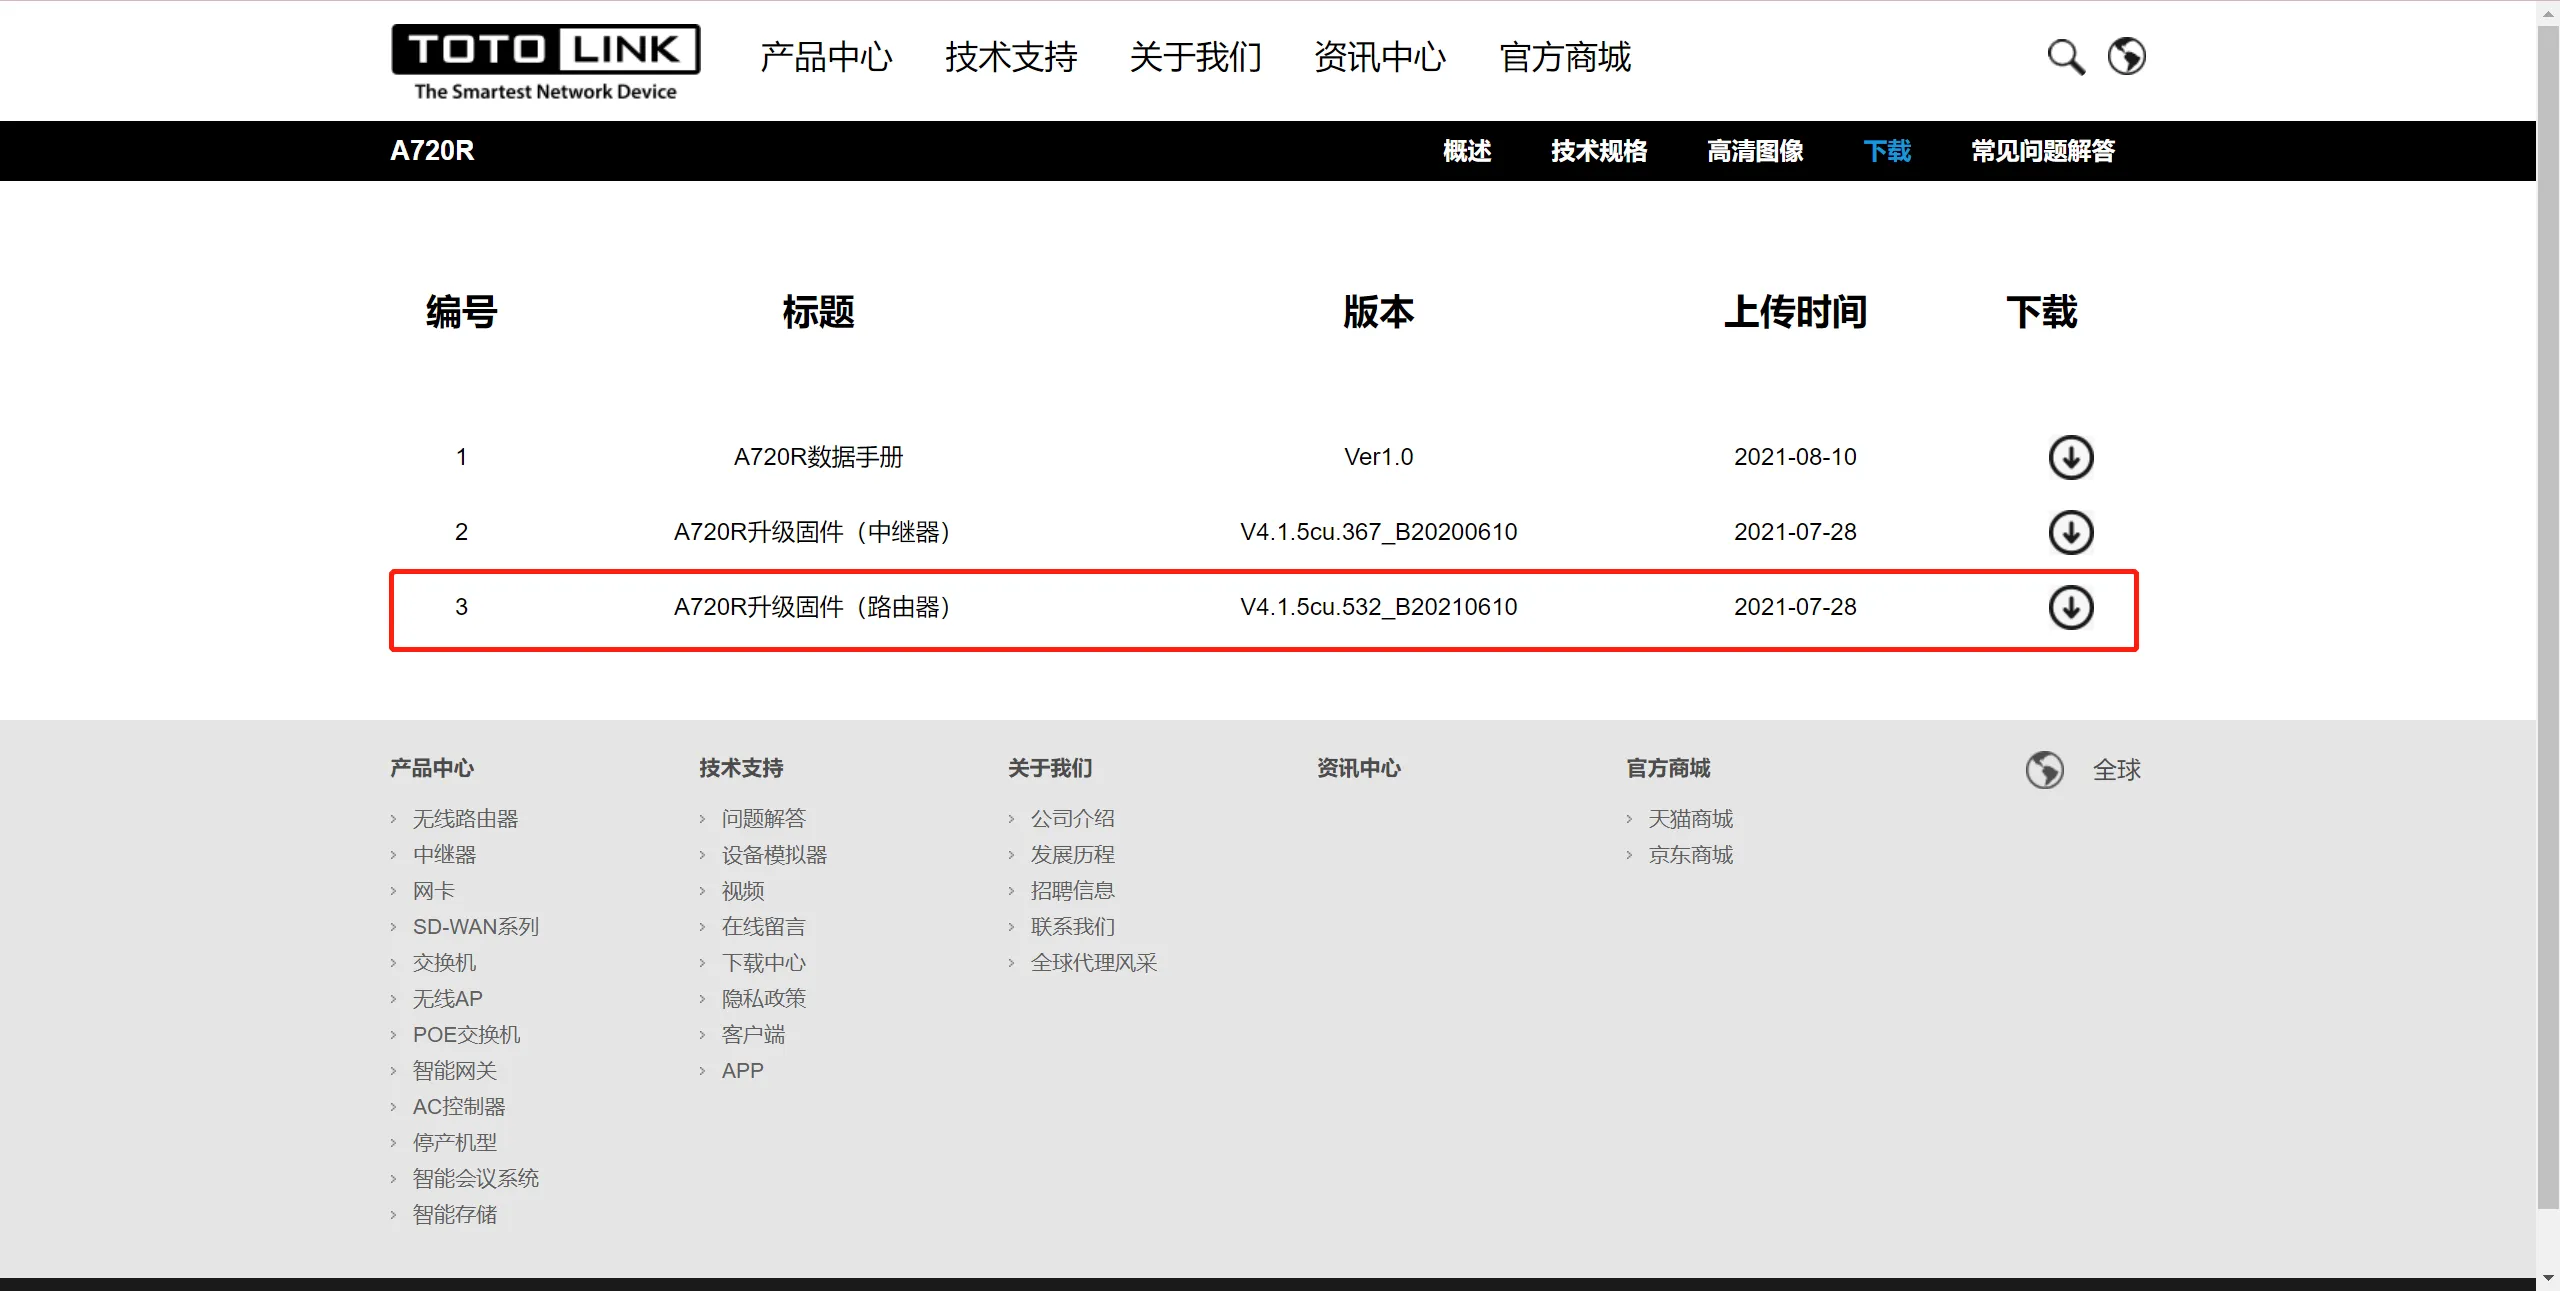The width and height of the screenshot is (2560, 1291).
Task: Open the 无线路由器 footer link
Action: 465,819
